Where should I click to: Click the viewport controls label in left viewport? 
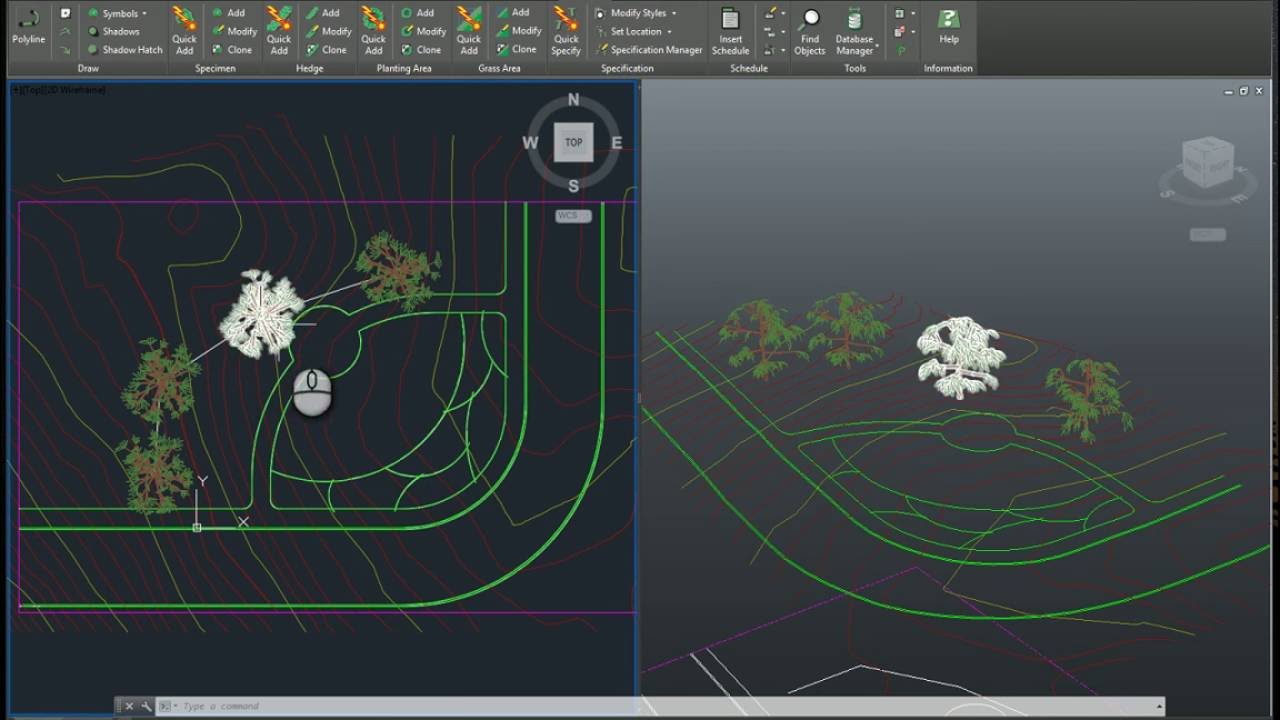click(59, 90)
